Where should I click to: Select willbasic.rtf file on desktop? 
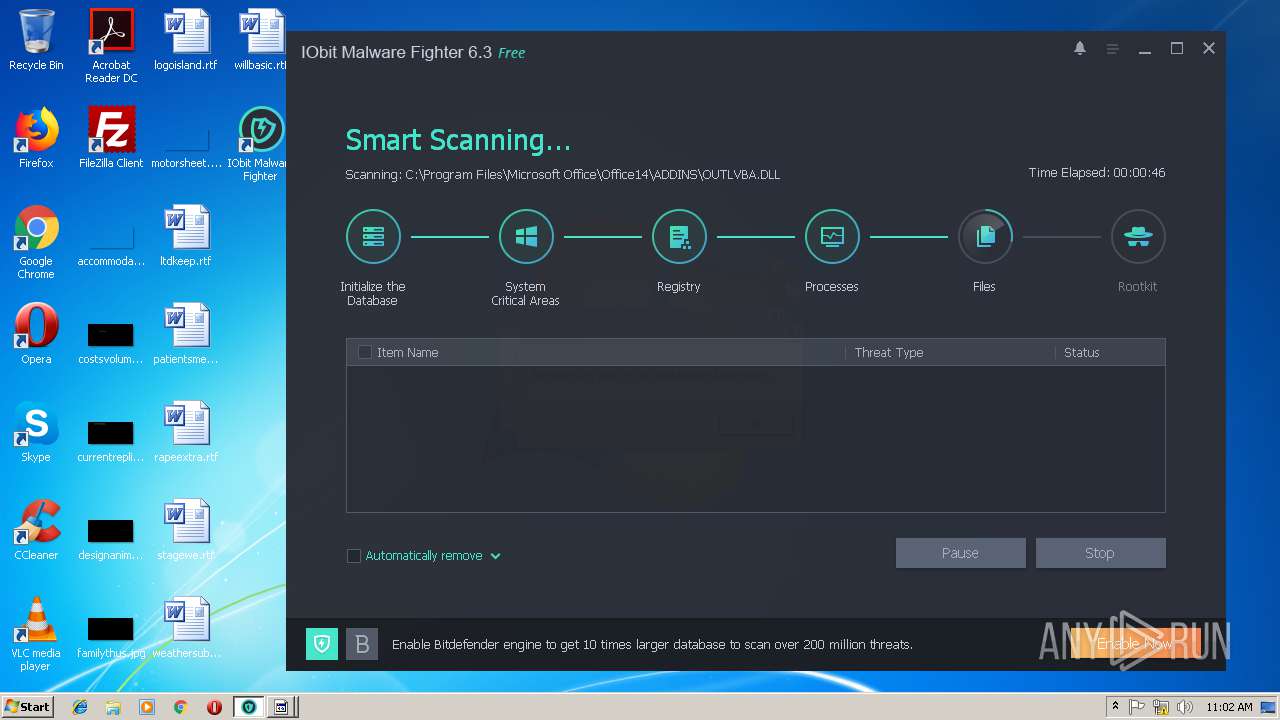pos(262,40)
